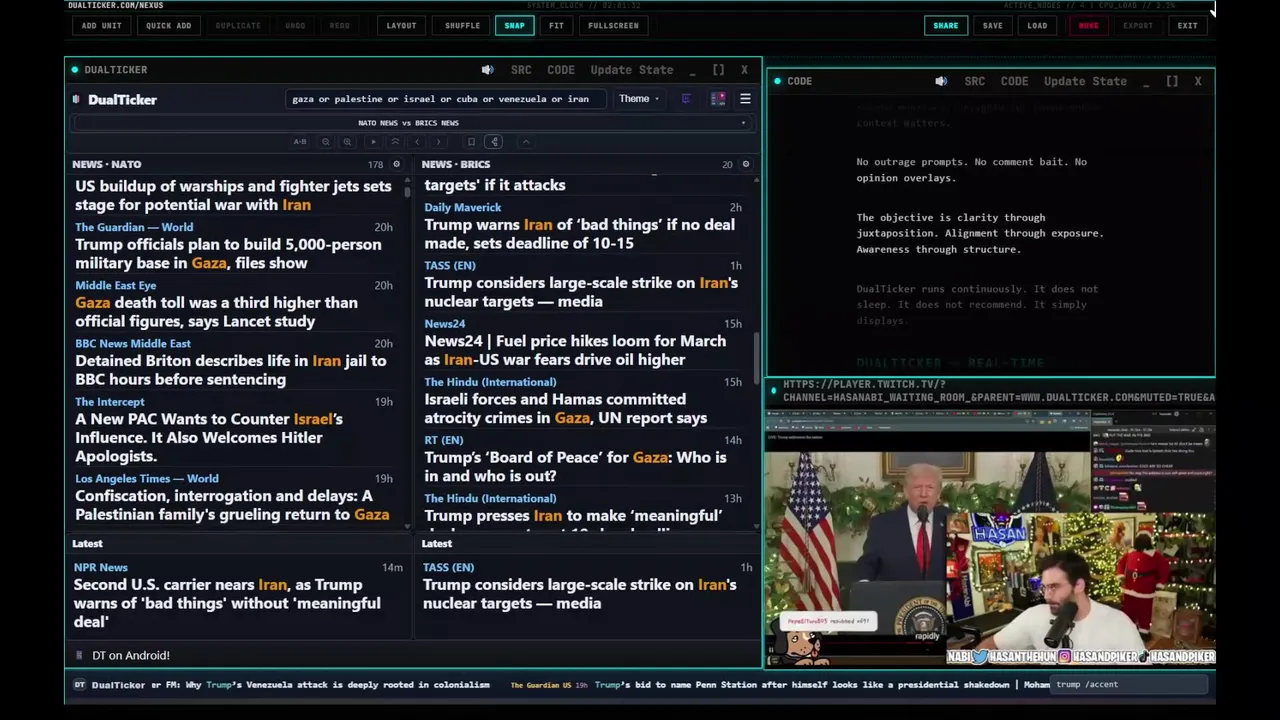Expand the CODE panel with bracket icon
Viewport: 1280px width, 720px height.
tap(1172, 81)
